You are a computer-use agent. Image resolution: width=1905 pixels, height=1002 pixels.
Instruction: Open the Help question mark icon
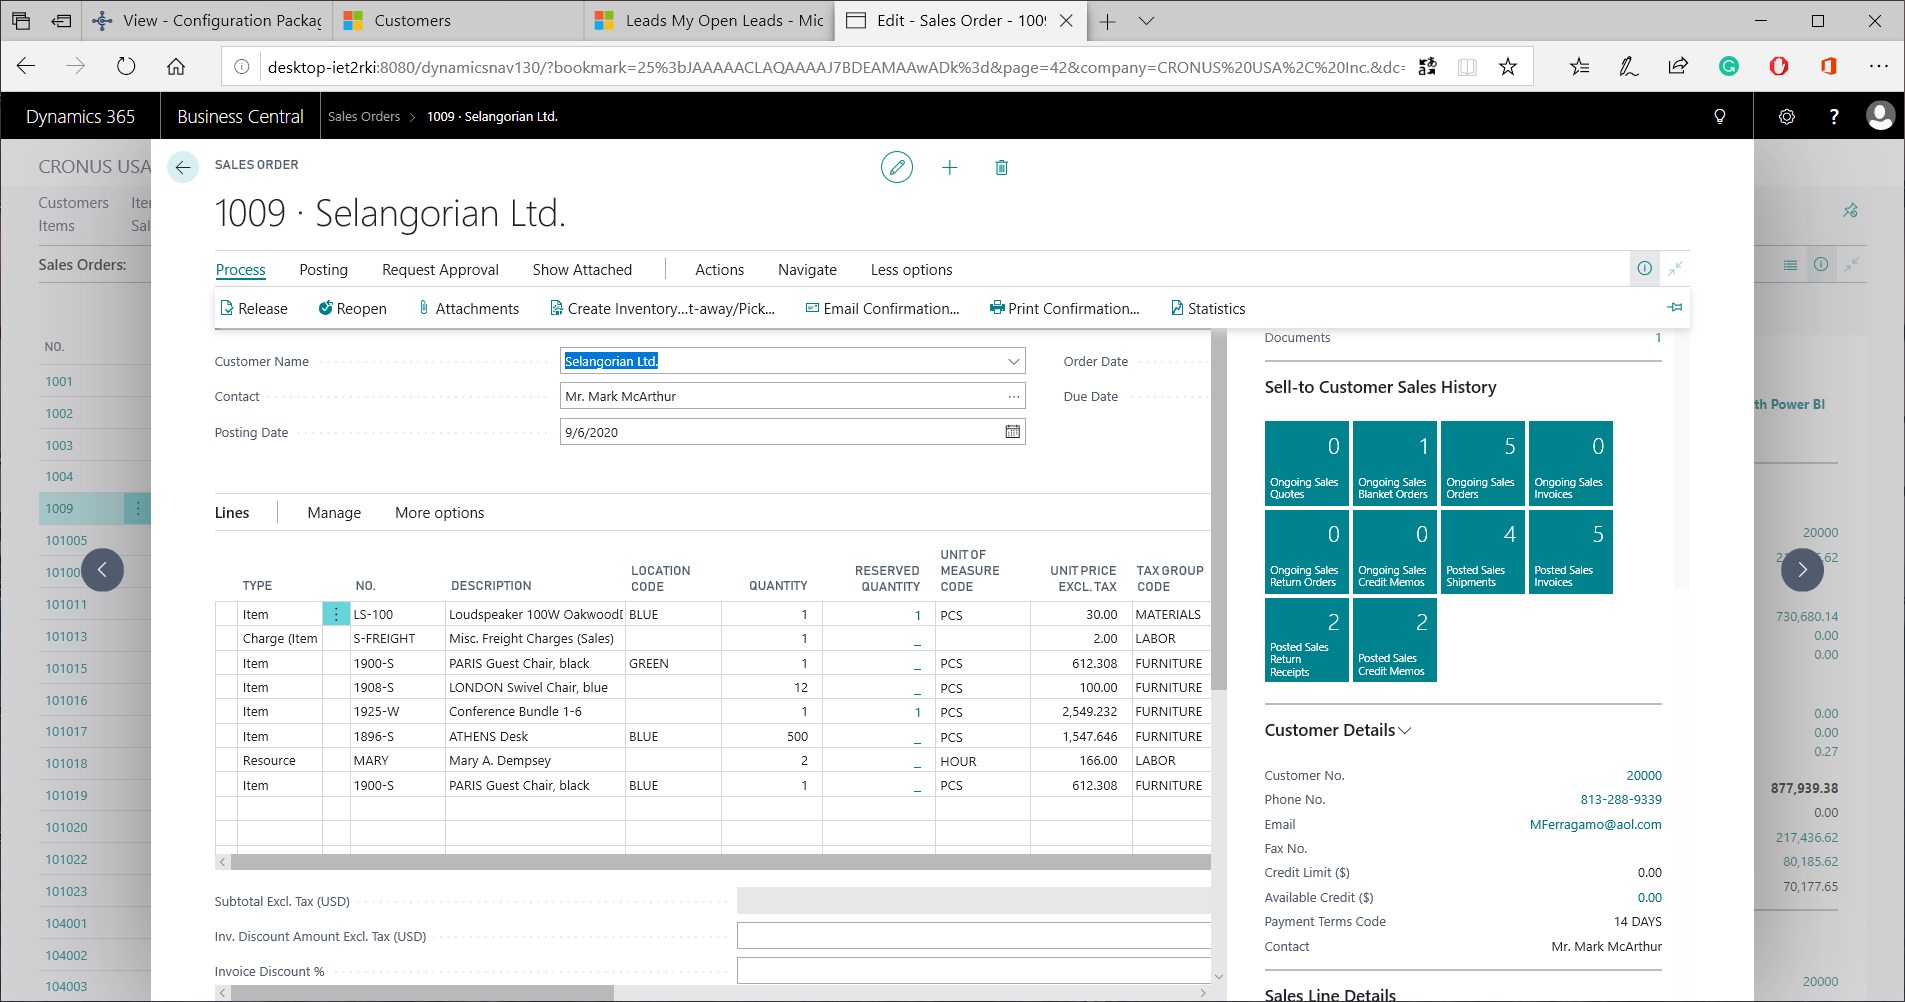pos(1833,116)
